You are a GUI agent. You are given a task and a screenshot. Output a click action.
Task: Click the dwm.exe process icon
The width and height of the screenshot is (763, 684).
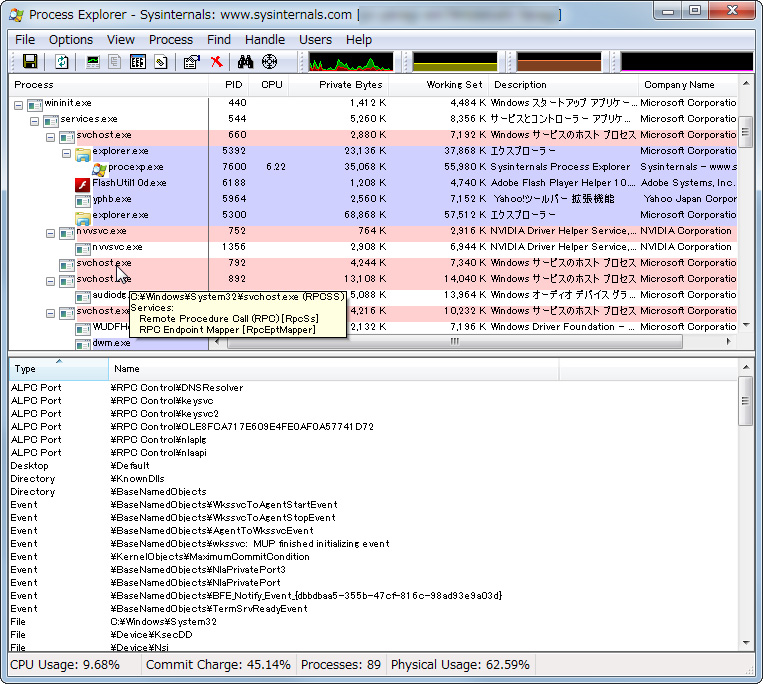tap(83, 344)
